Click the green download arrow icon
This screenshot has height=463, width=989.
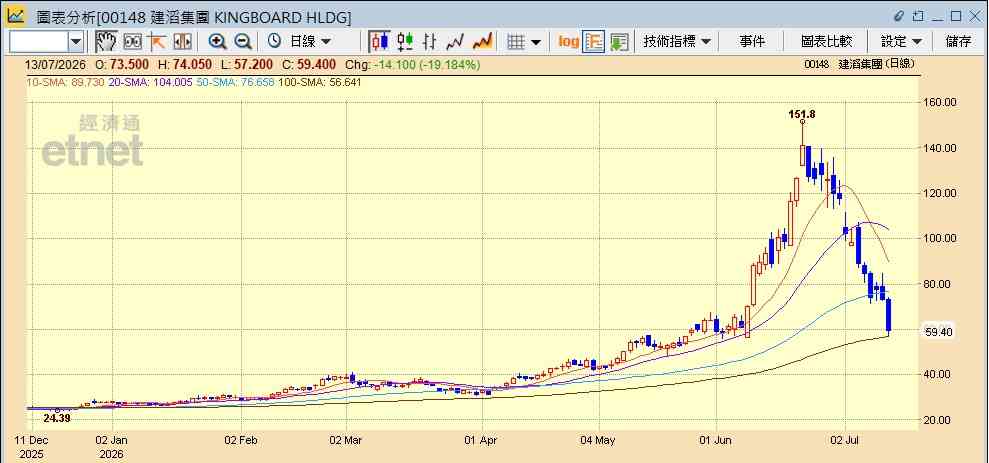619,42
